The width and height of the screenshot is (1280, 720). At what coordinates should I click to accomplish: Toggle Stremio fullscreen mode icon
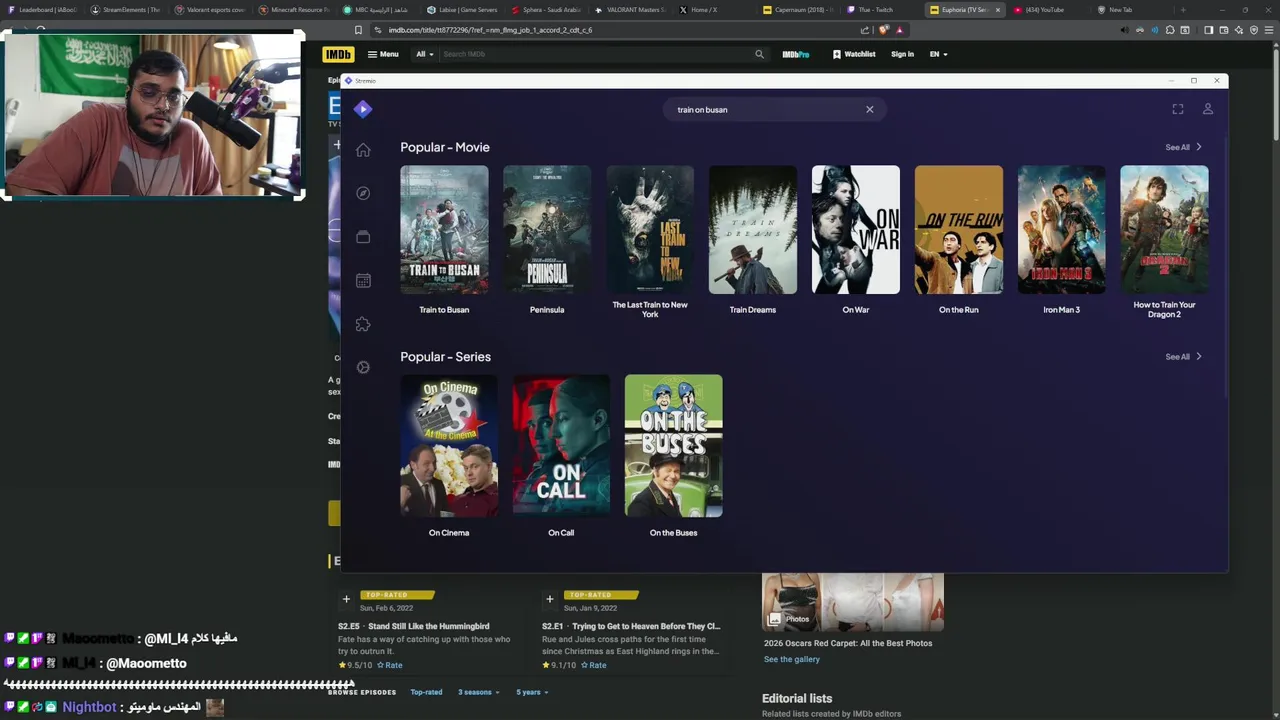[1178, 109]
